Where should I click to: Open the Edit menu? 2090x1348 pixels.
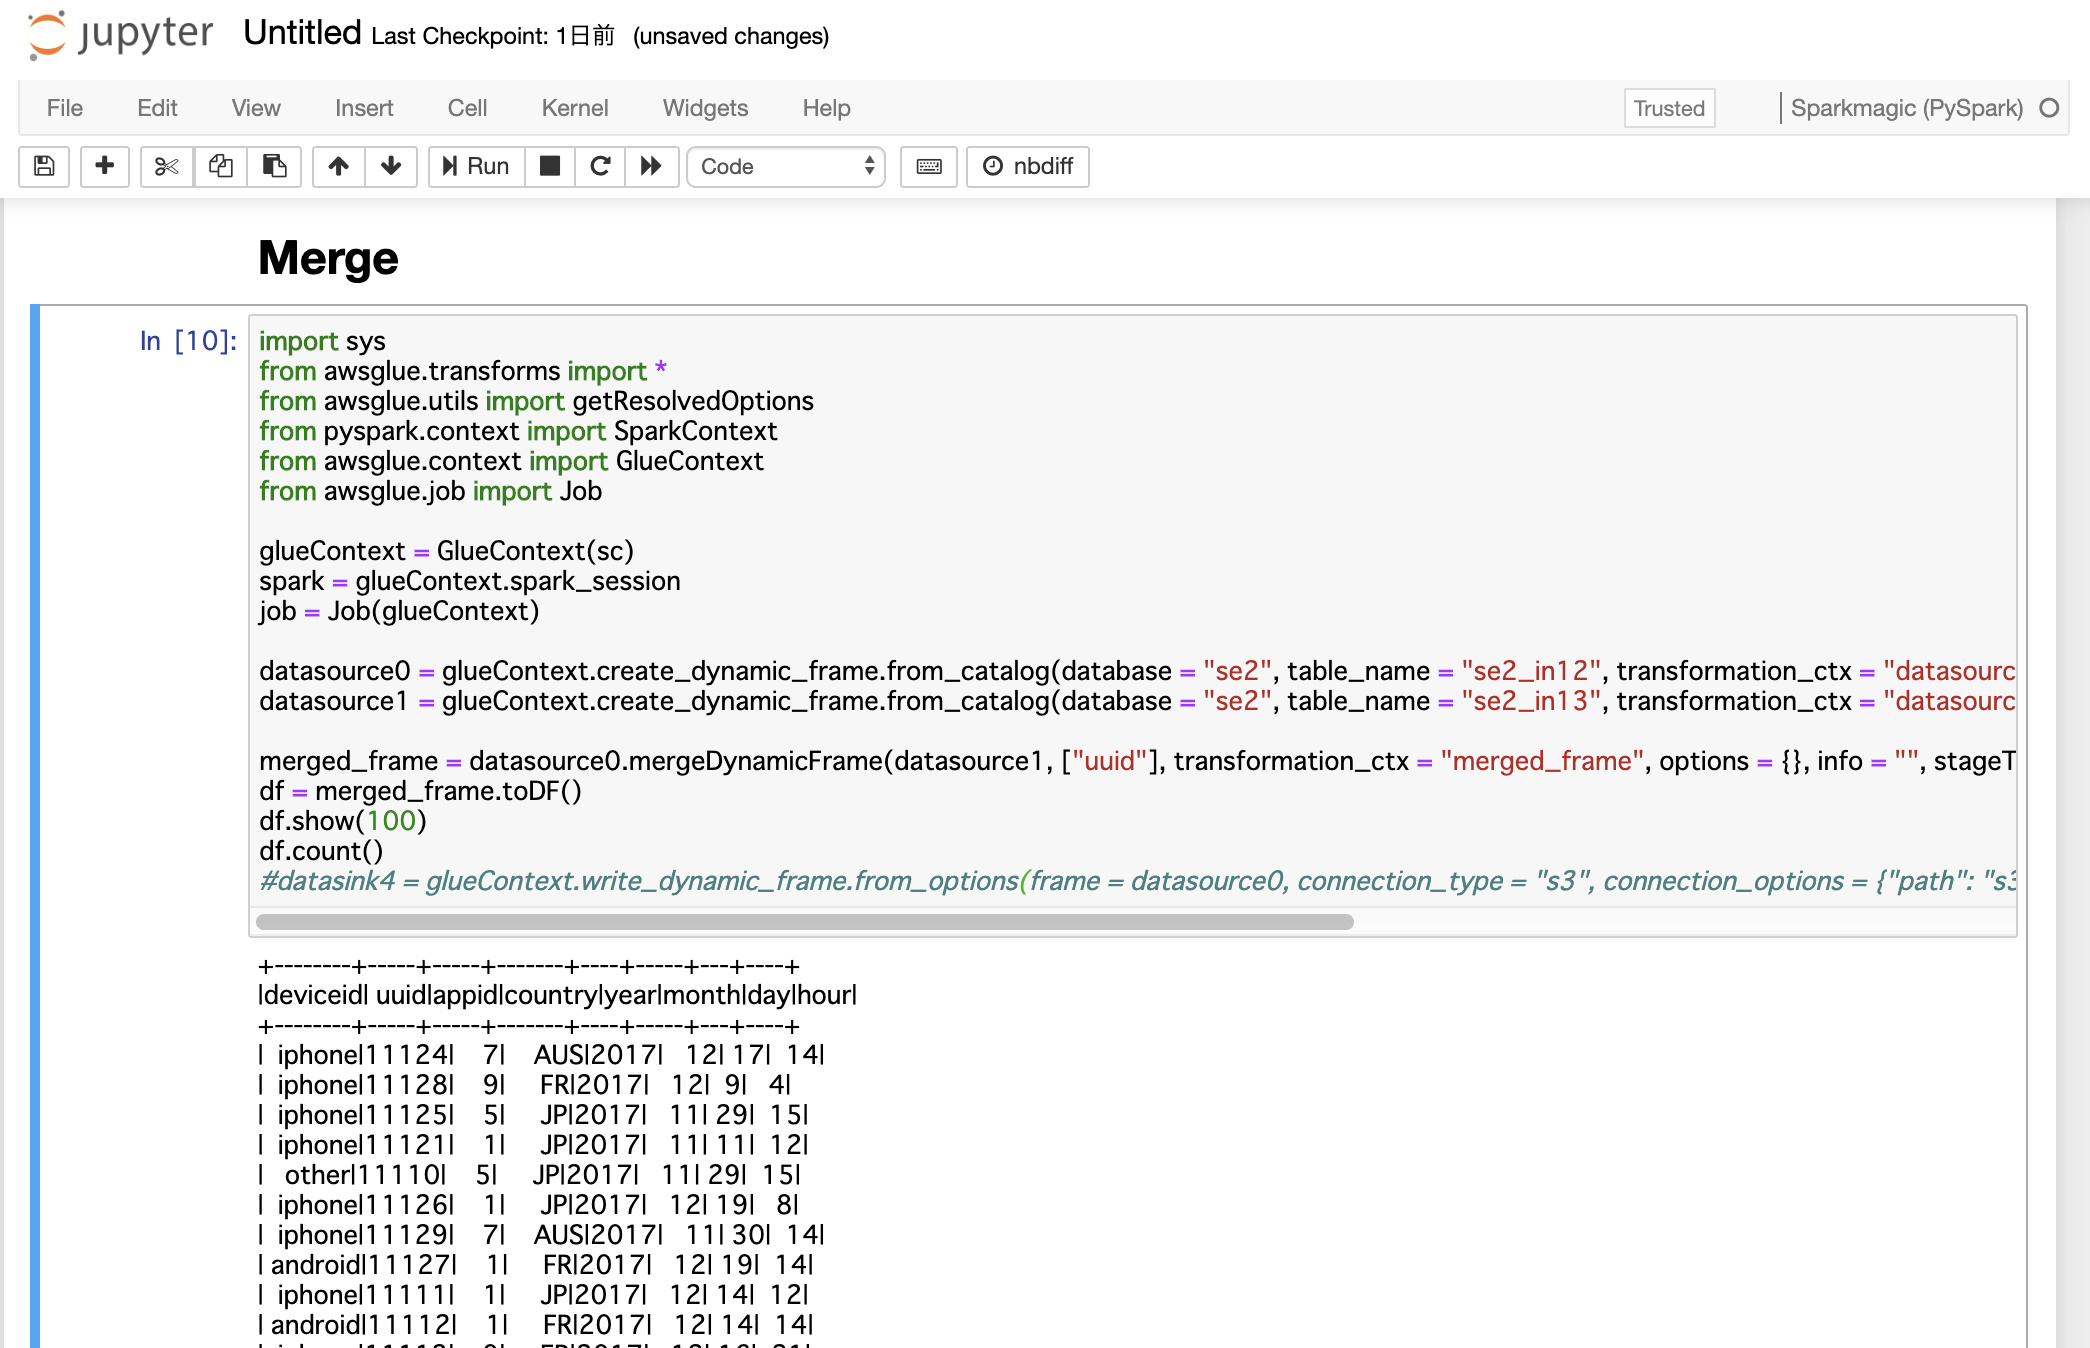(x=157, y=108)
